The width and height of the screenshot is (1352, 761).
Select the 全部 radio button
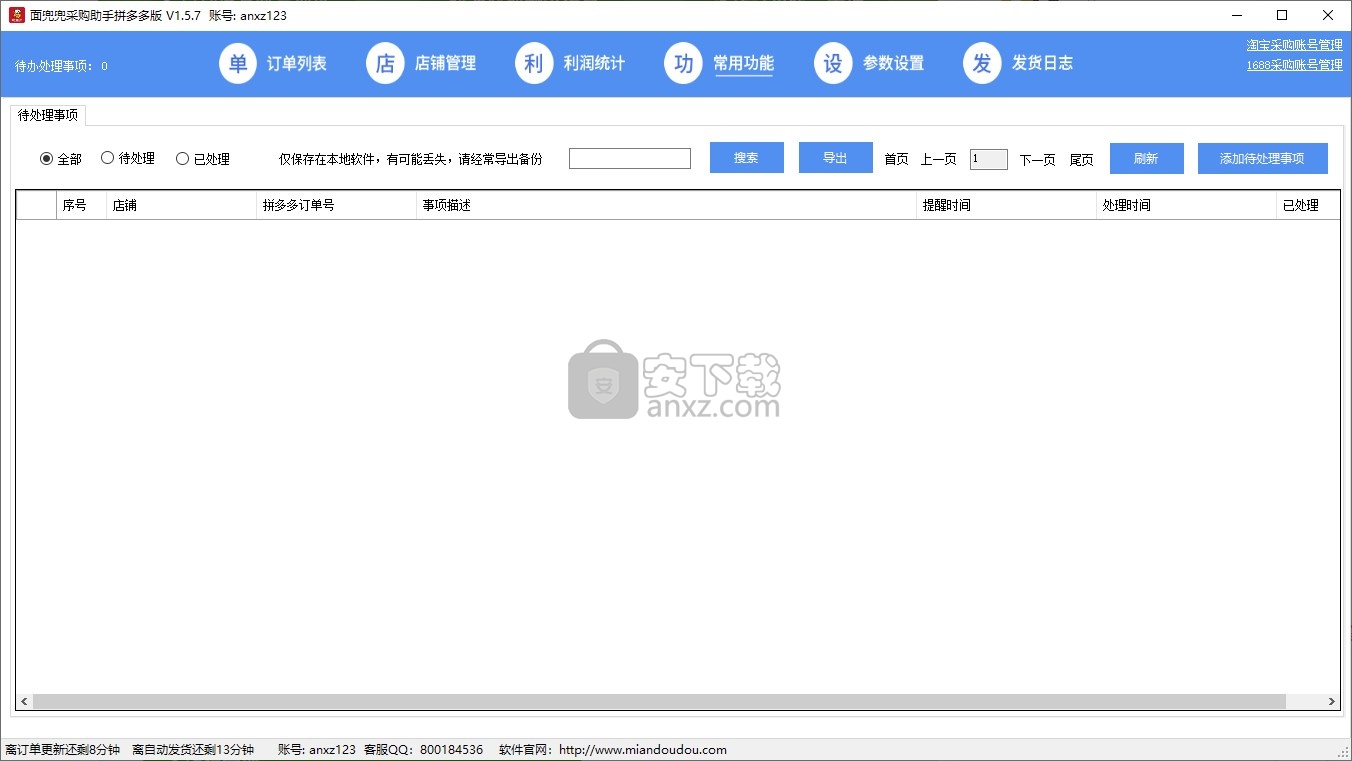(61, 159)
